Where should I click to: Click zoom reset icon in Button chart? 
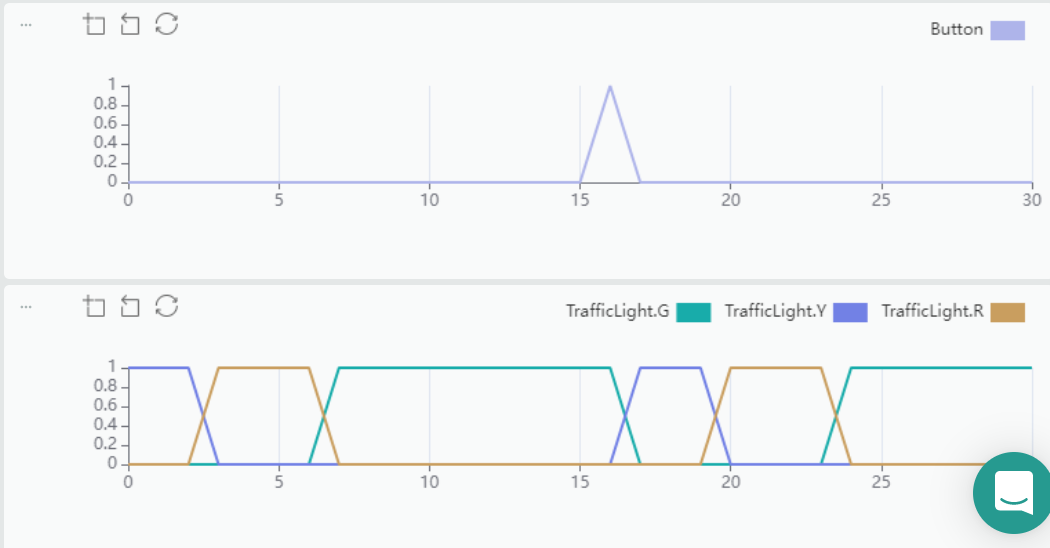pyautogui.click(x=130, y=25)
